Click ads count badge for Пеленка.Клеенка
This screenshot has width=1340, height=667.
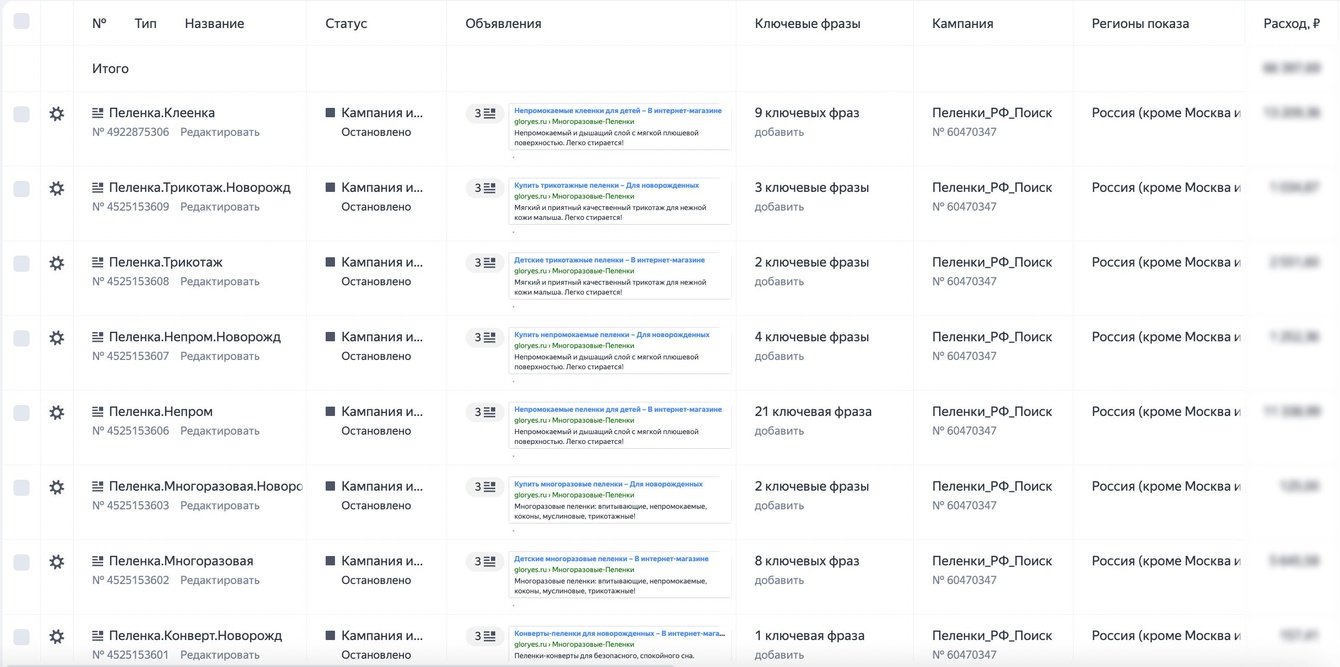point(484,114)
